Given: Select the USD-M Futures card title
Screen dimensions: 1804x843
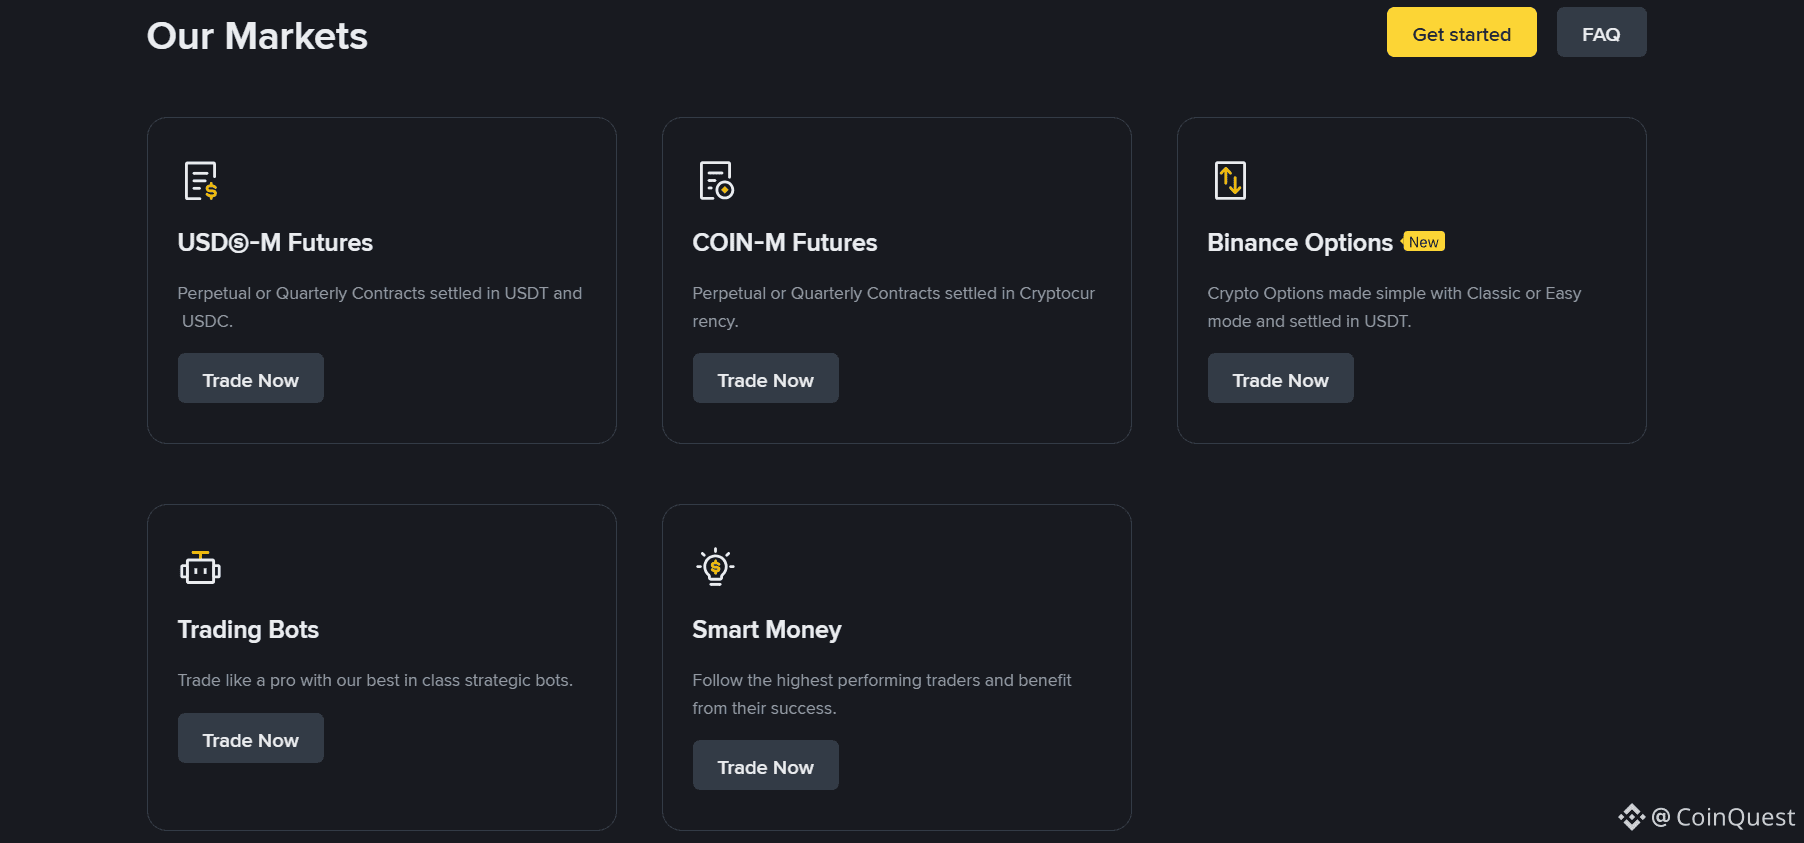Looking at the screenshot, I should 275,243.
